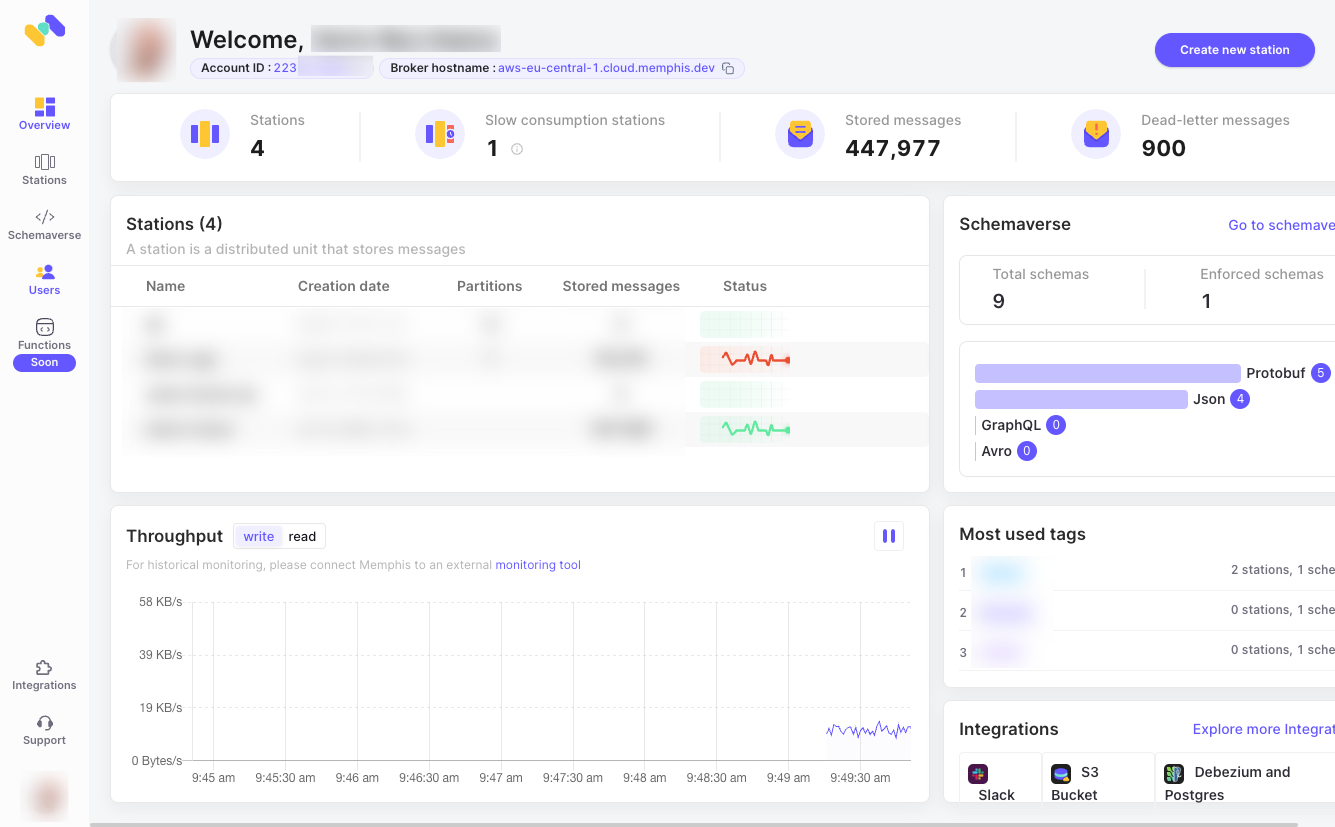
Task: Click Create new station button
Action: pos(1234,50)
